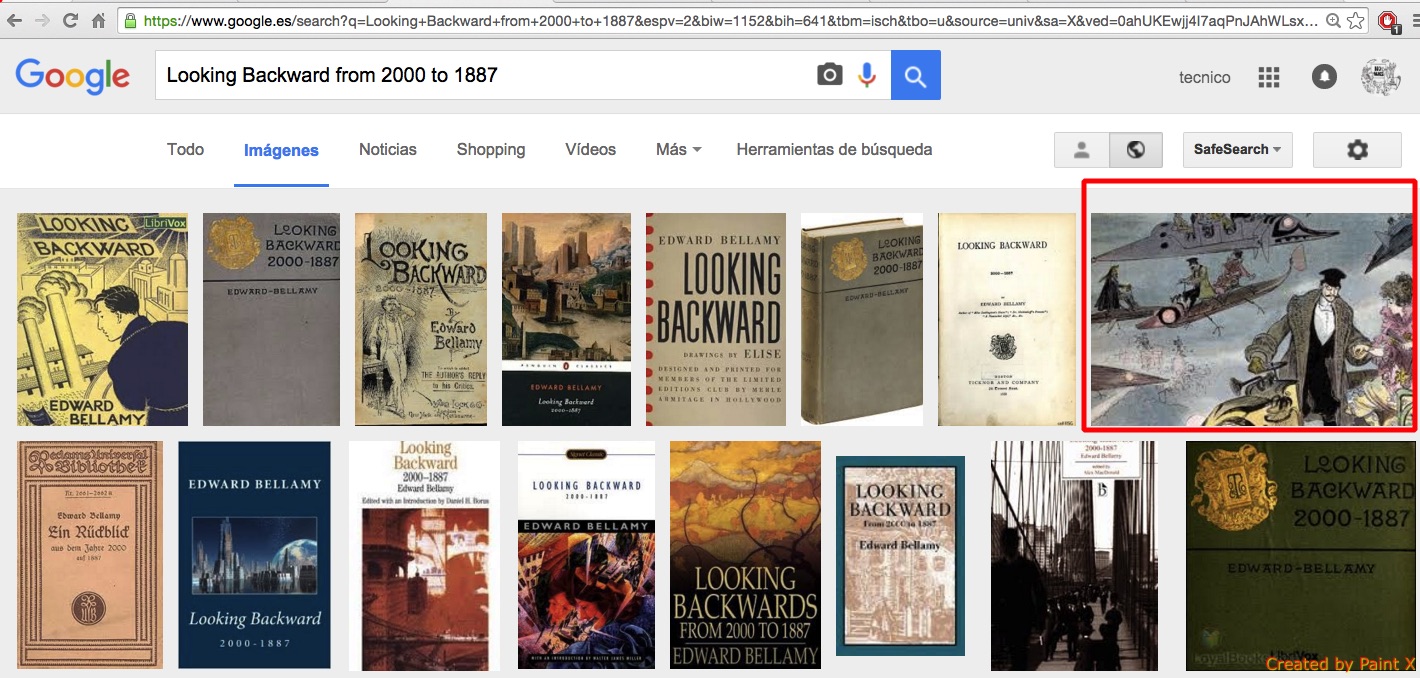Switch to private results person toggle
Viewport: 1420px width, 678px height.
(1081, 150)
